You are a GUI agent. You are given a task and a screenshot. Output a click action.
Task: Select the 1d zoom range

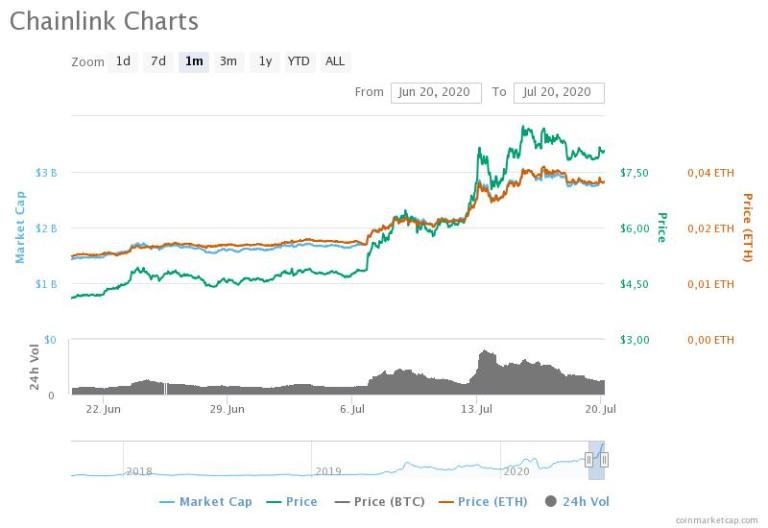click(123, 62)
